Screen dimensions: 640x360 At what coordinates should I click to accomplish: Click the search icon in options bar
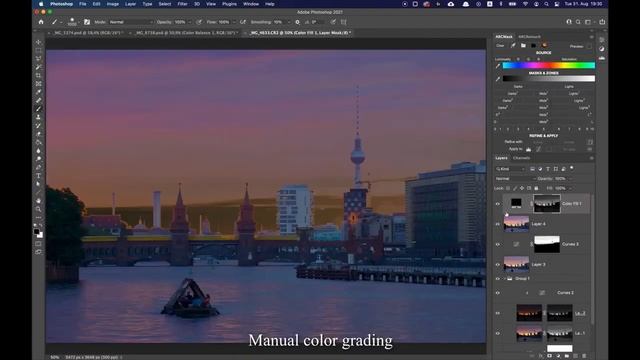pos(578,22)
